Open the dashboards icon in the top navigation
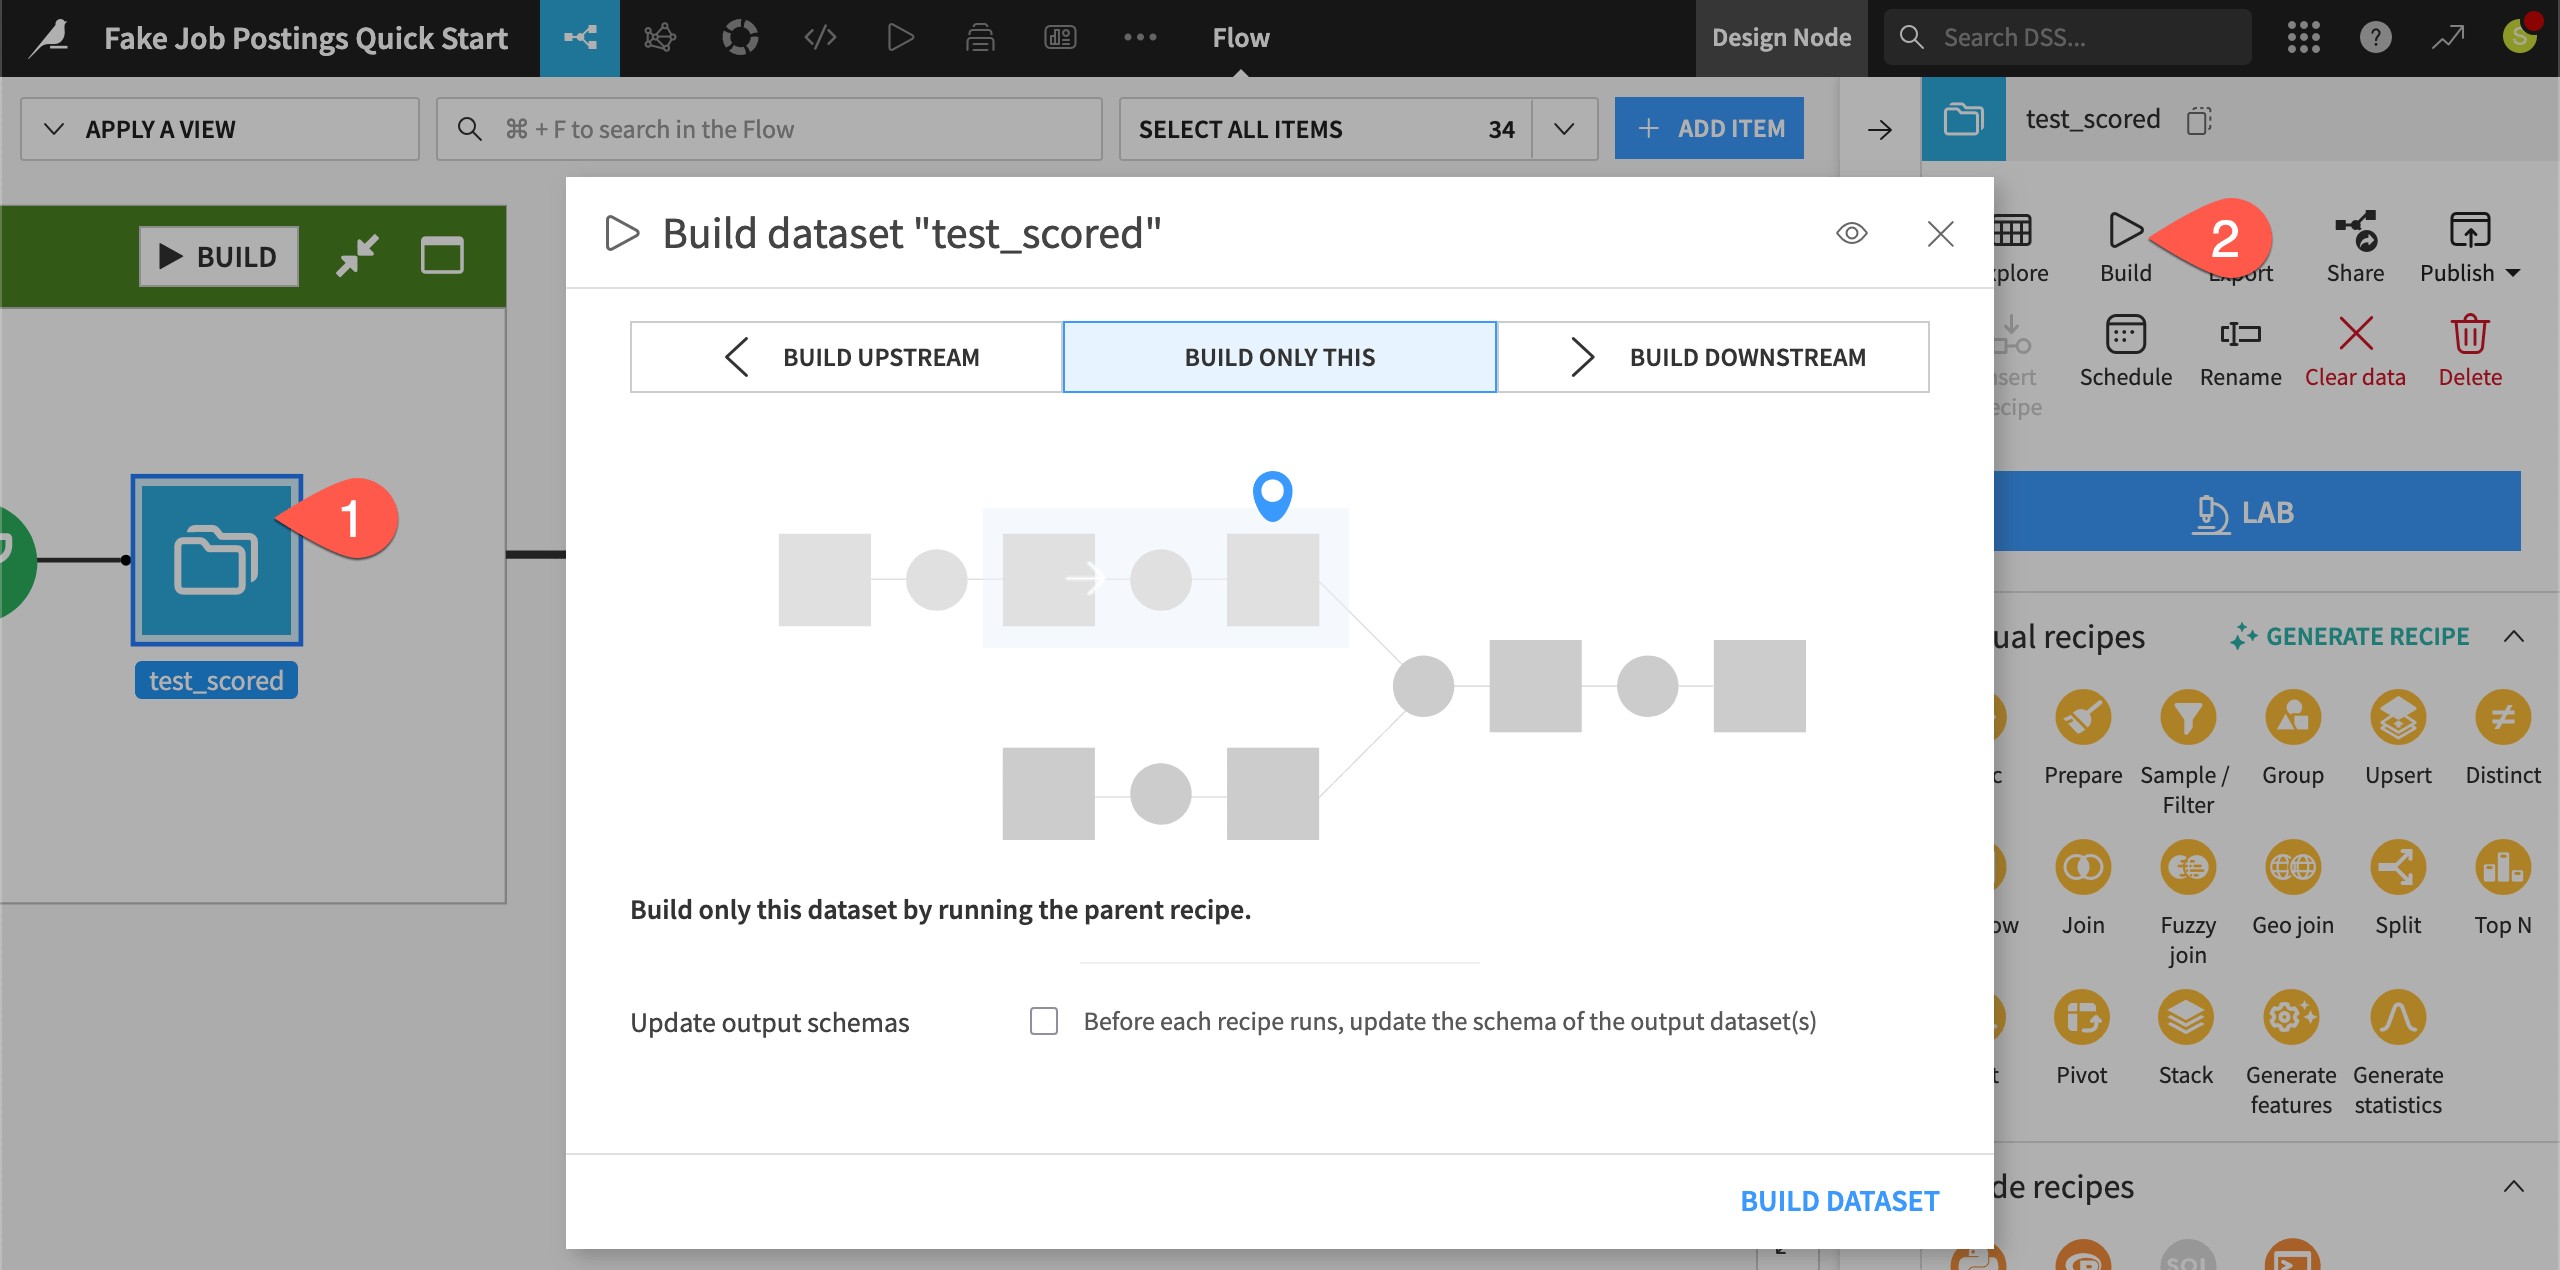Screen dimensions: 2560x1270 coord(1061,37)
